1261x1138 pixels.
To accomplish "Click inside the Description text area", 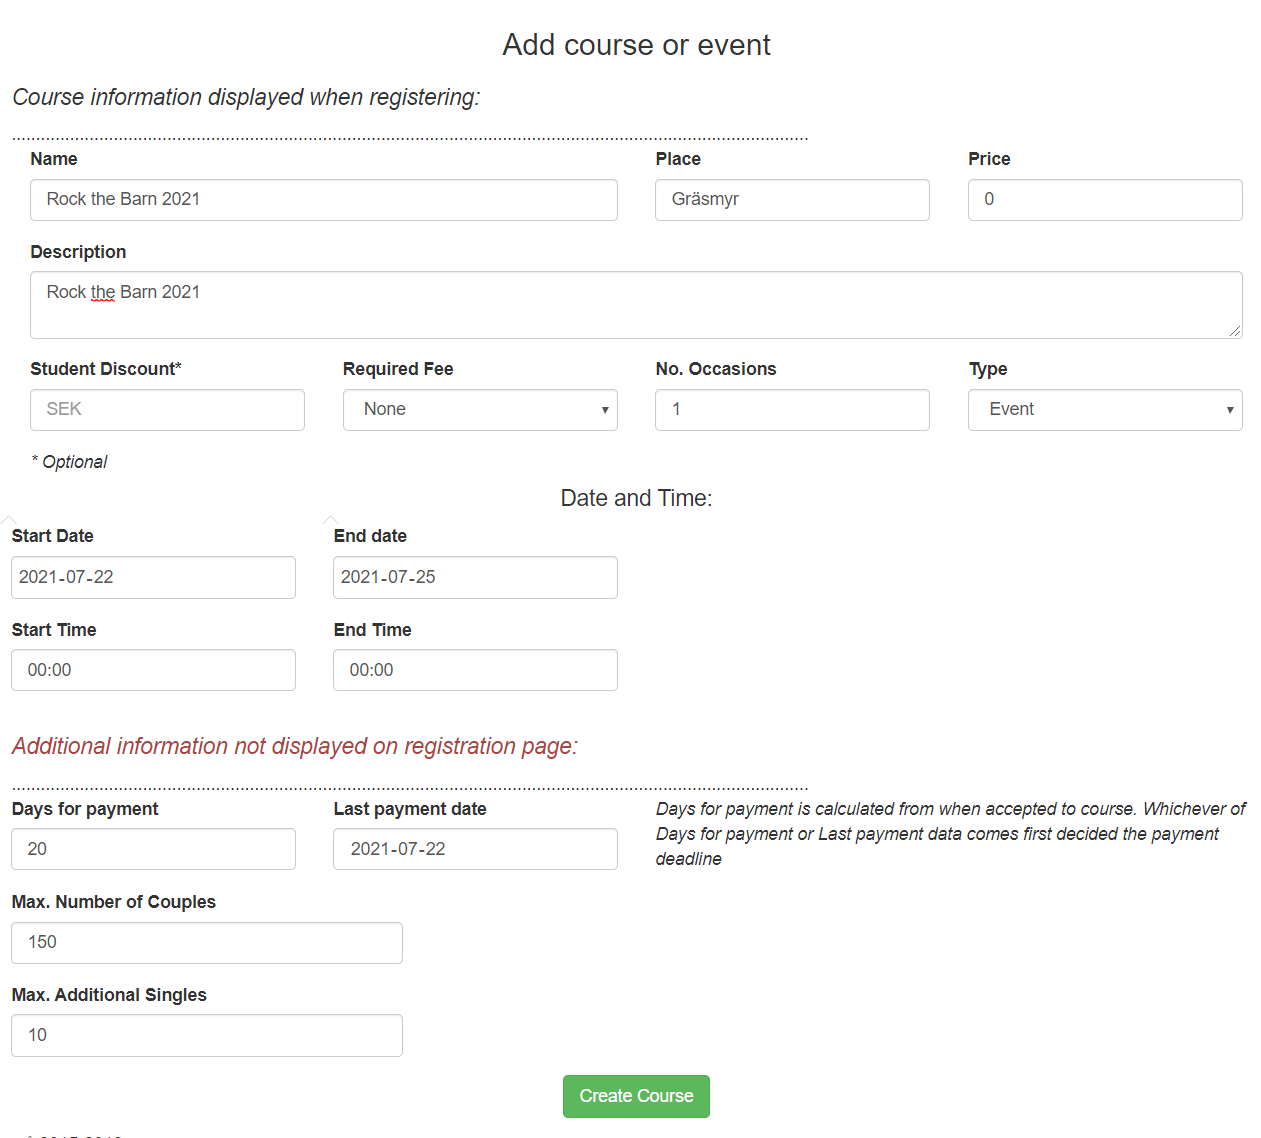I will tap(636, 305).
